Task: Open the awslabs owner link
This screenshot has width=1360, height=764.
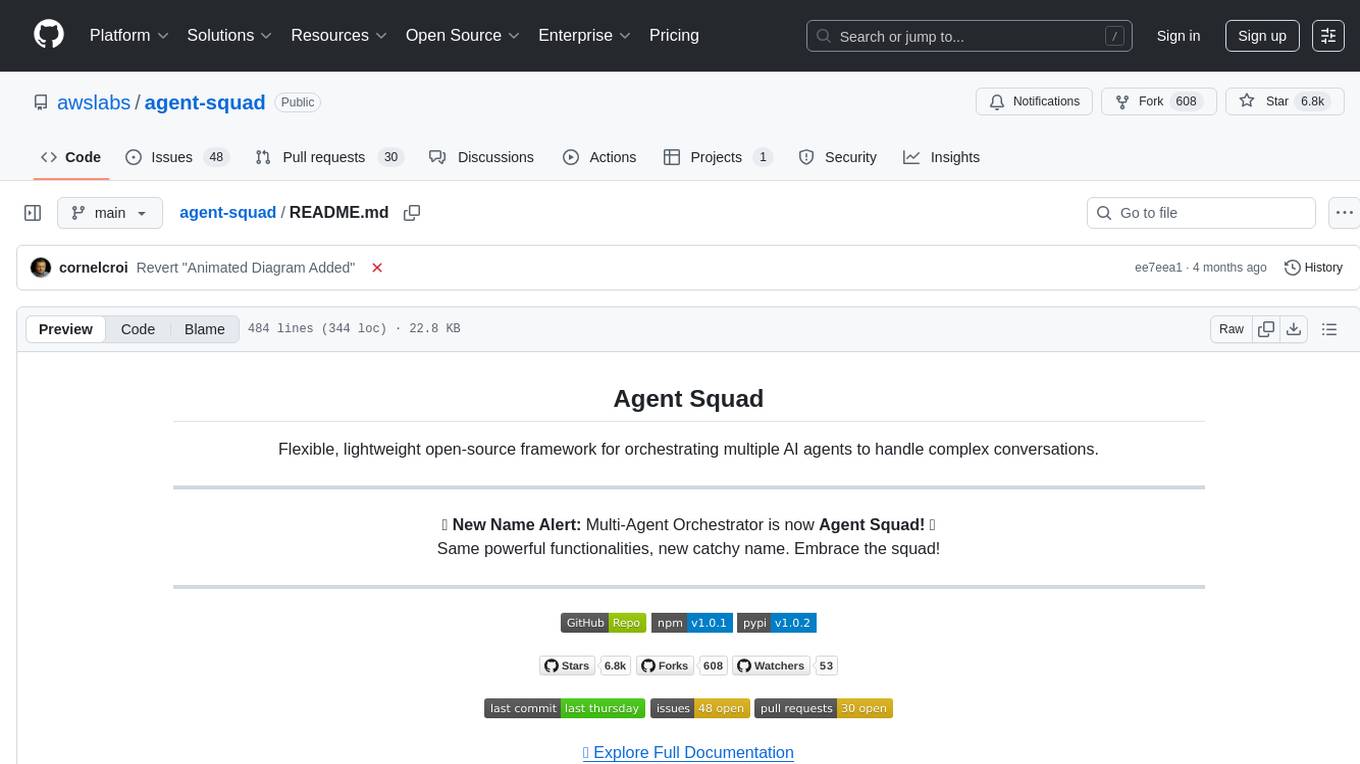Action: click(x=94, y=102)
